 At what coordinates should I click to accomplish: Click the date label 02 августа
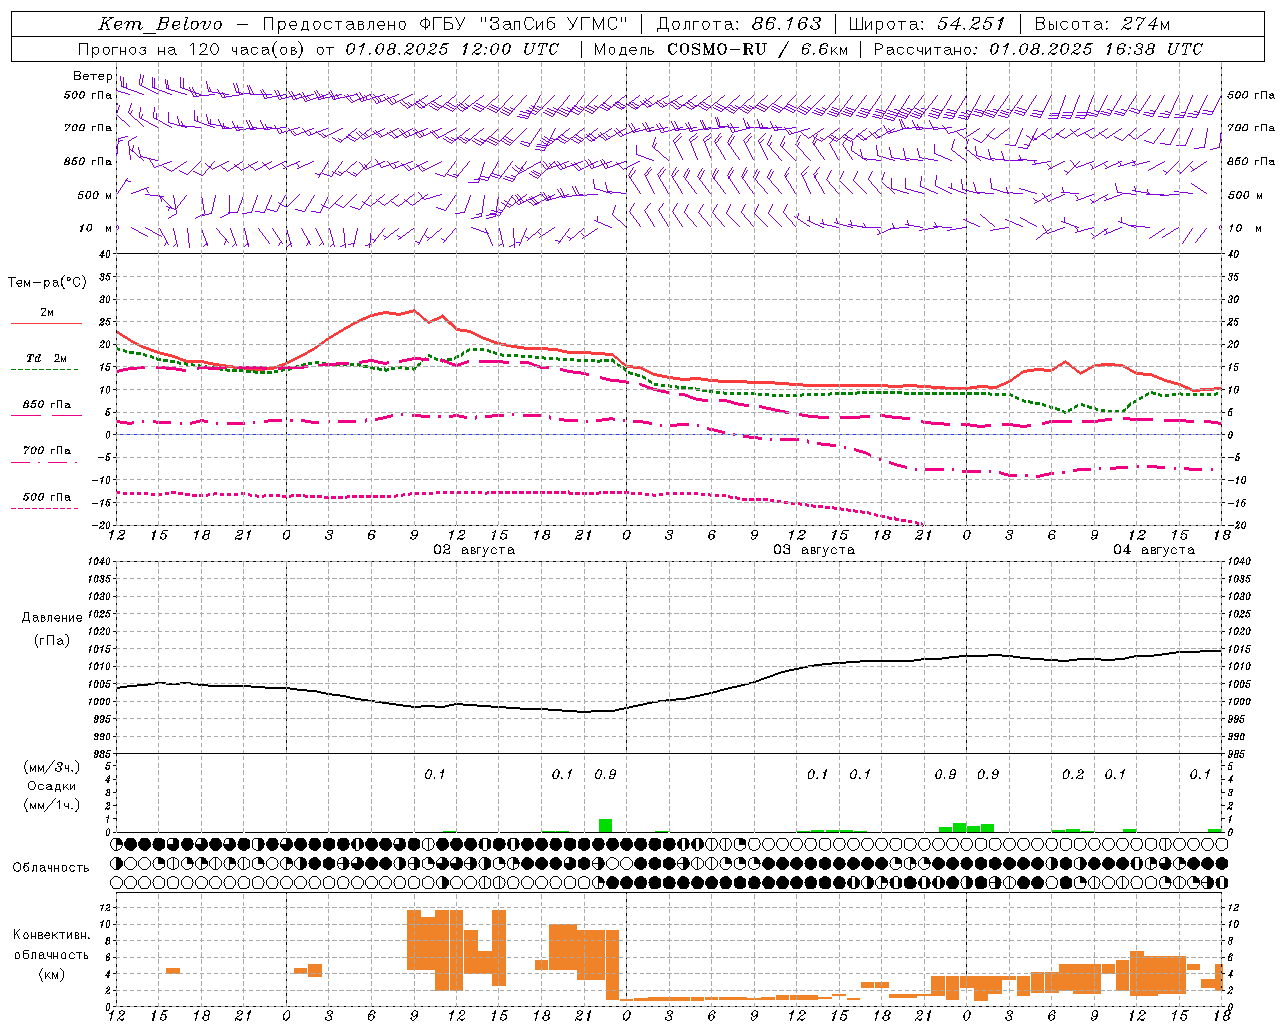pos(474,550)
